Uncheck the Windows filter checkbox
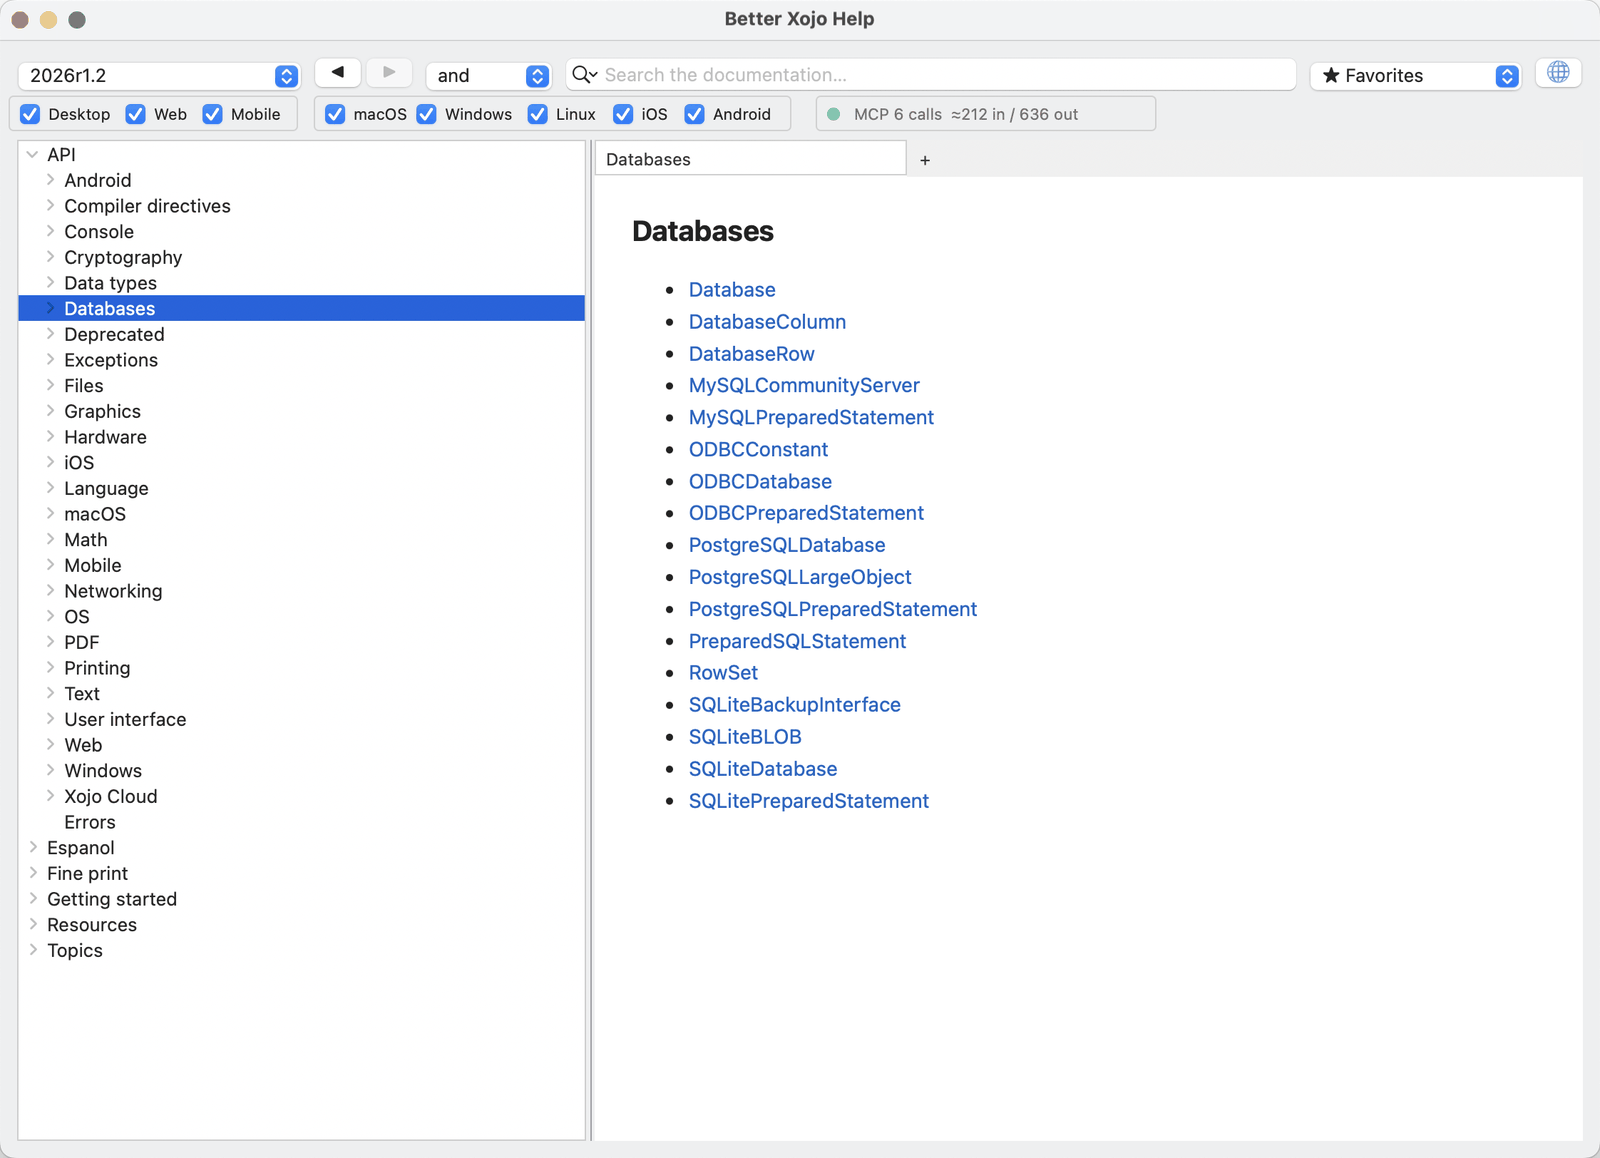The image size is (1600, 1158). [x=426, y=114]
